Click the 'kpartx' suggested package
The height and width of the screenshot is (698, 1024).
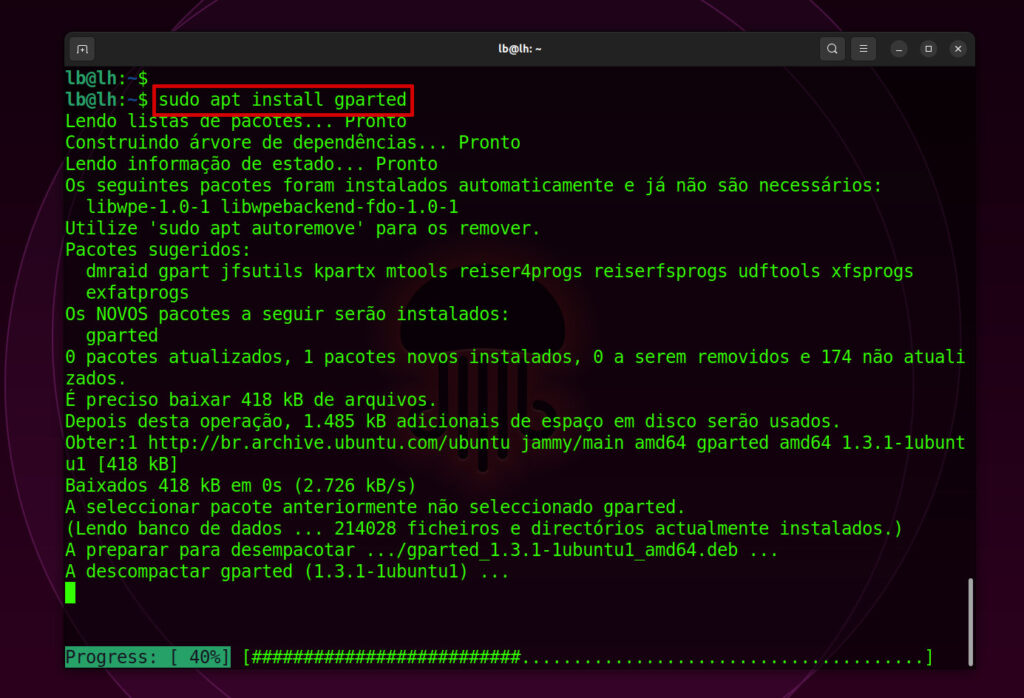click(345, 272)
